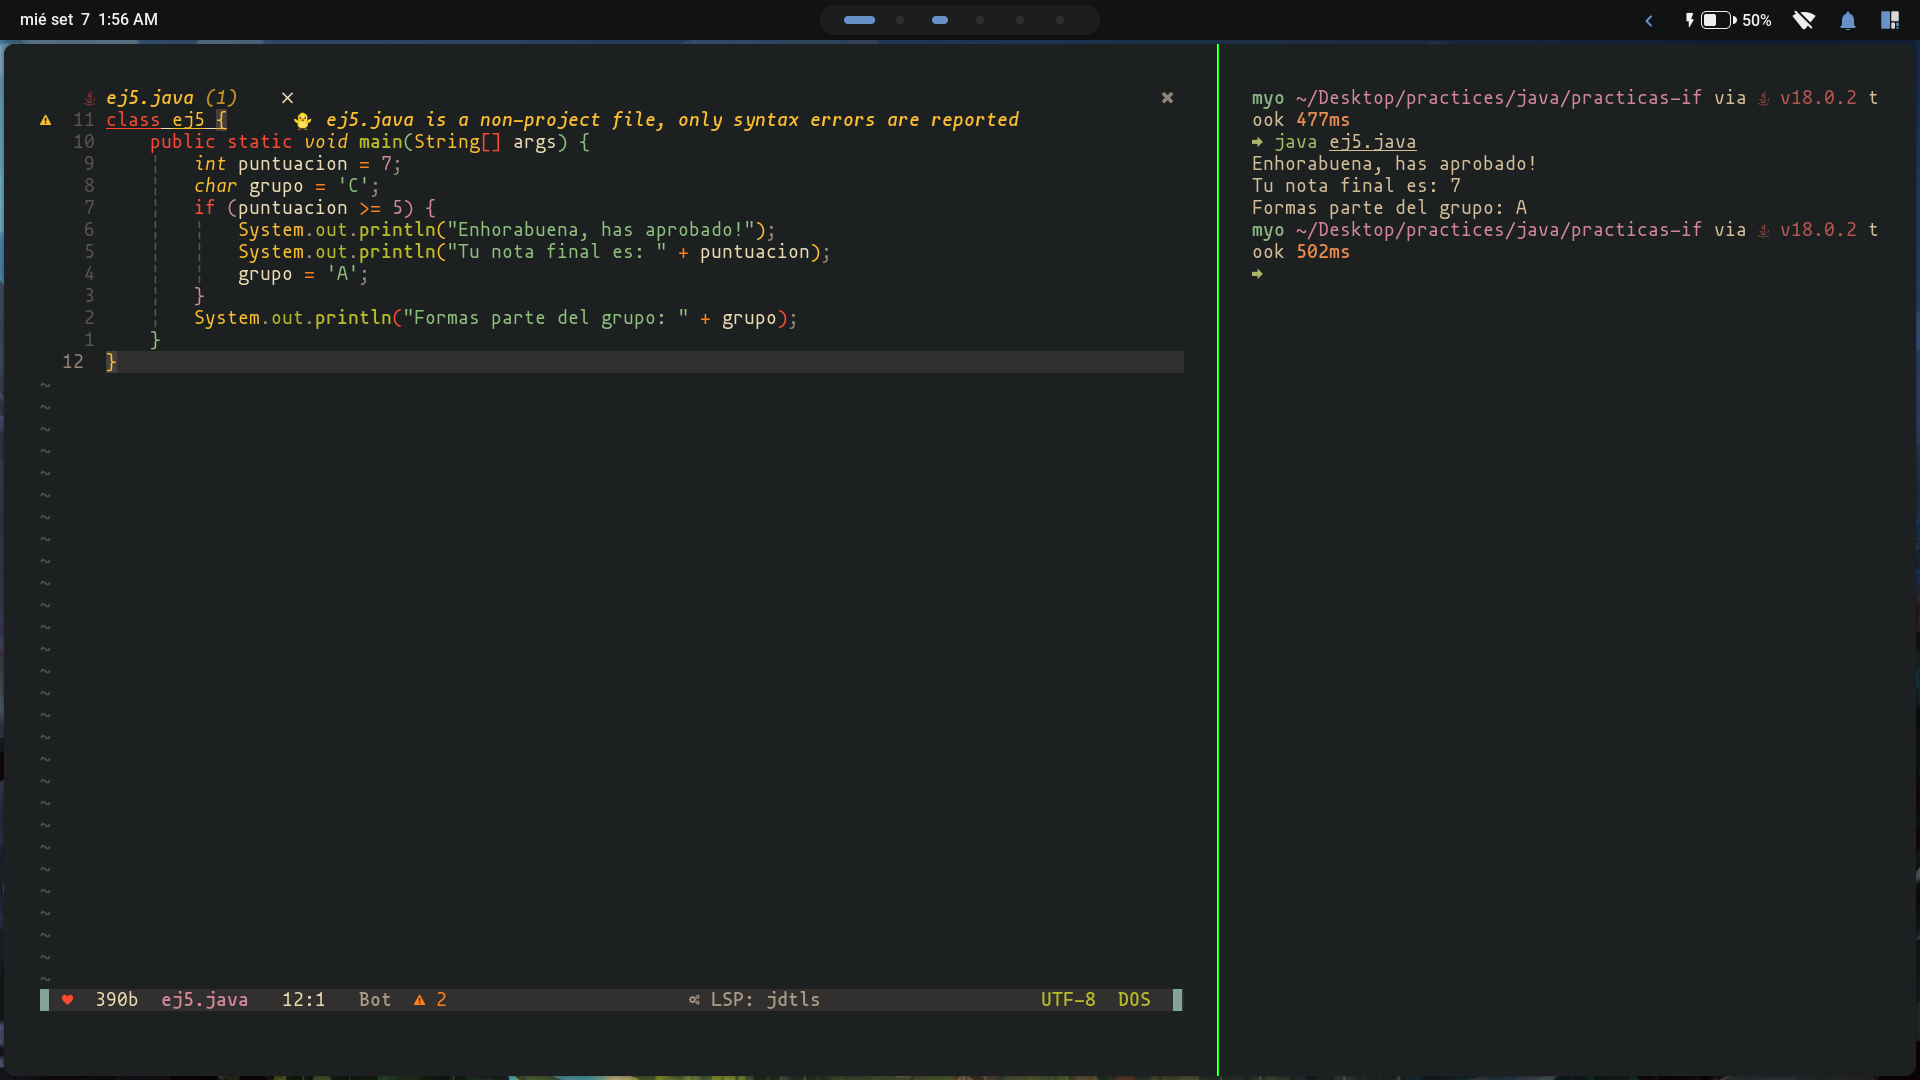Click the DOS file format label

click(1133, 1000)
